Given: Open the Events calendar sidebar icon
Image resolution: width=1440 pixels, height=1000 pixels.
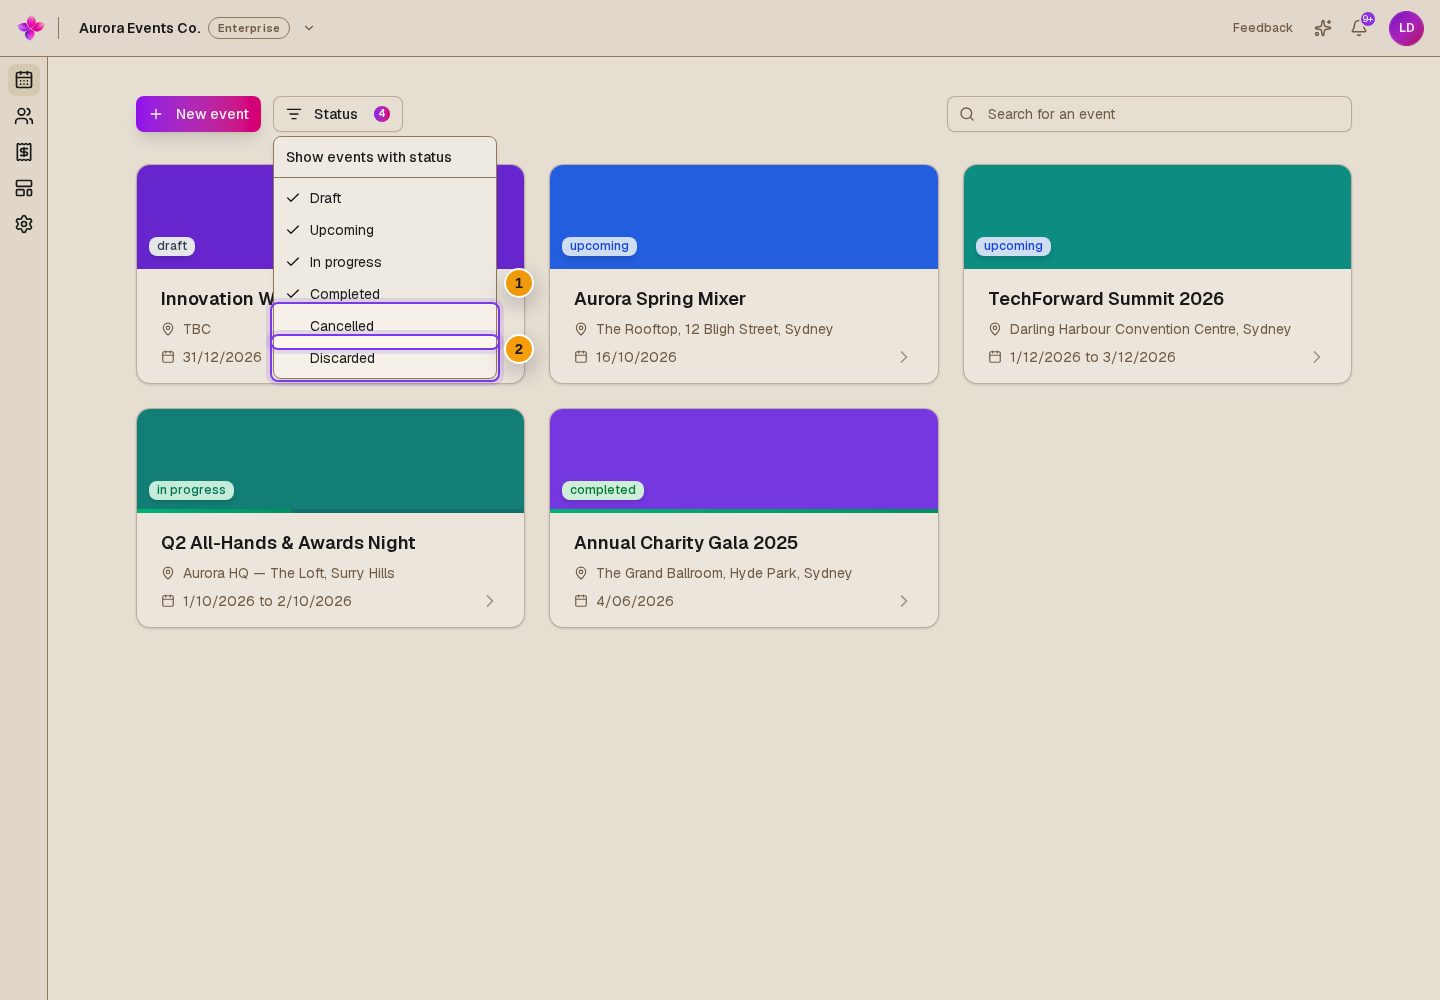Looking at the screenshot, I should pyautogui.click(x=24, y=80).
